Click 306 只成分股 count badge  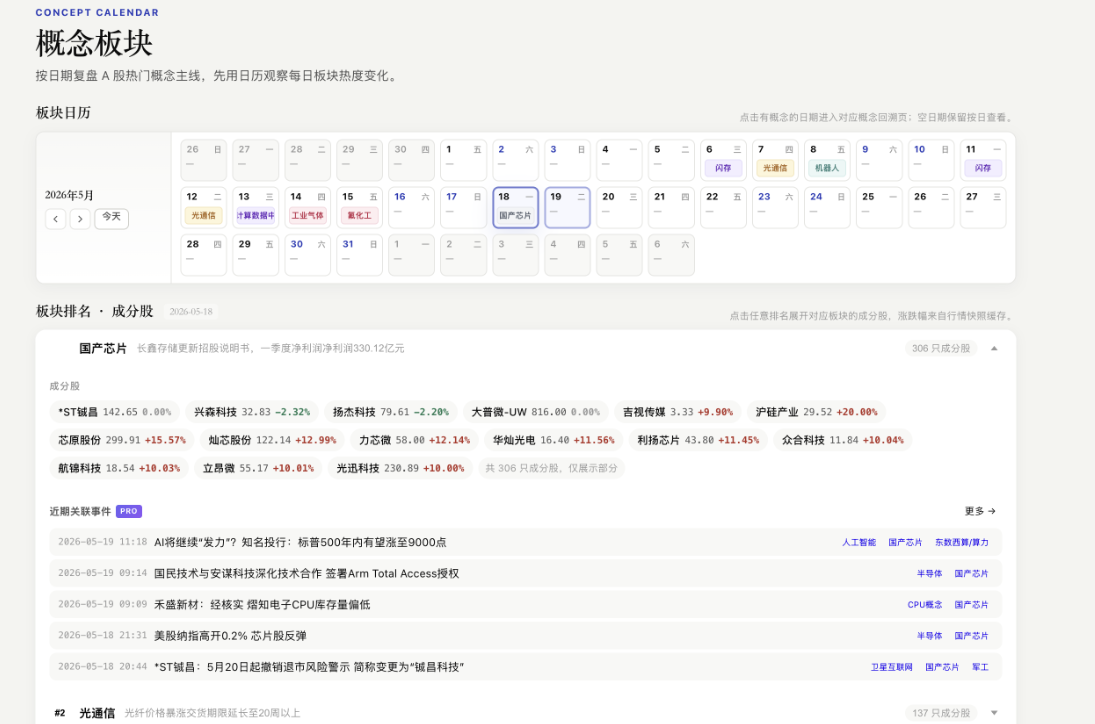941,348
